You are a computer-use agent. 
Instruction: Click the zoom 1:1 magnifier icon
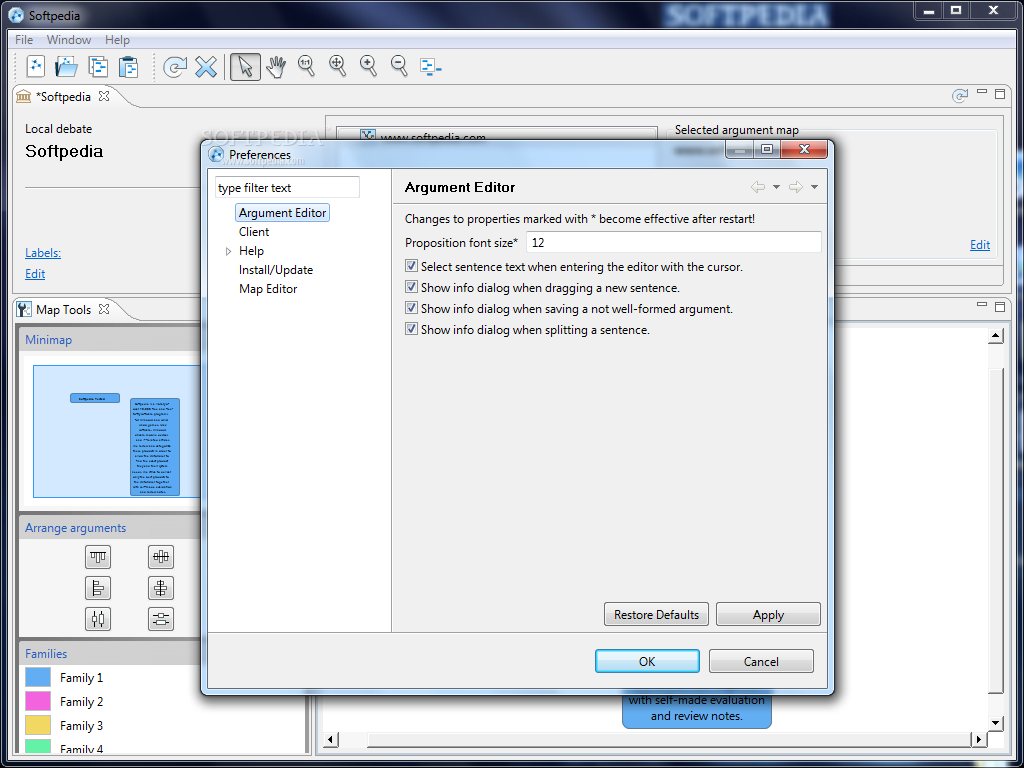point(306,66)
